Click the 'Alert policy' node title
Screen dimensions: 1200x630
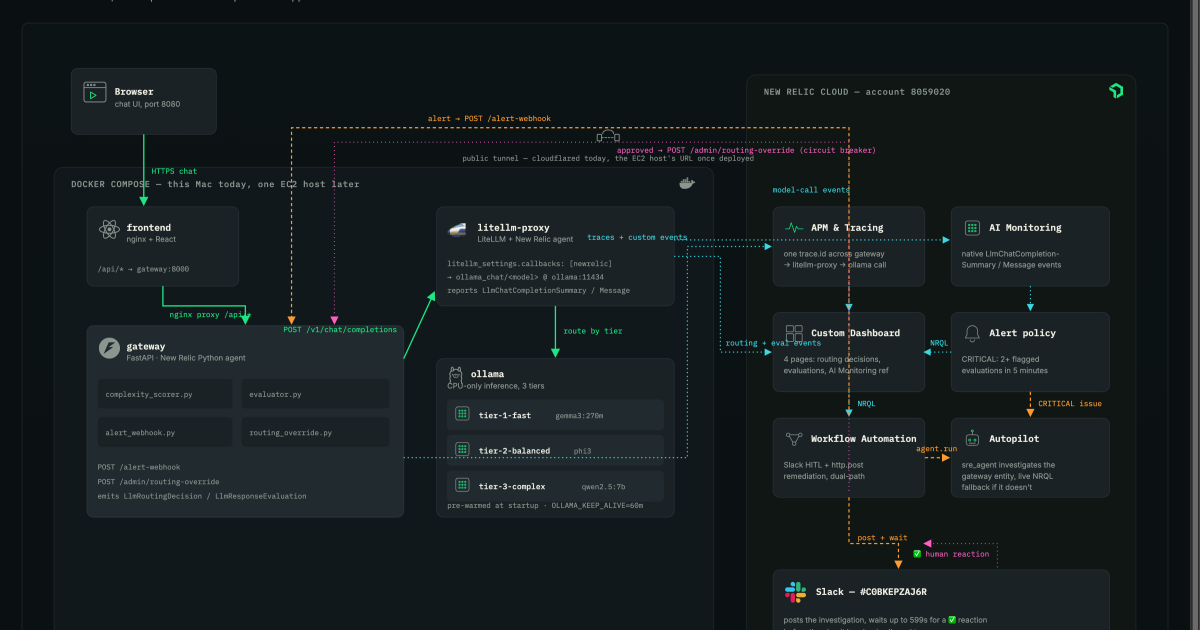click(x=1022, y=333)
